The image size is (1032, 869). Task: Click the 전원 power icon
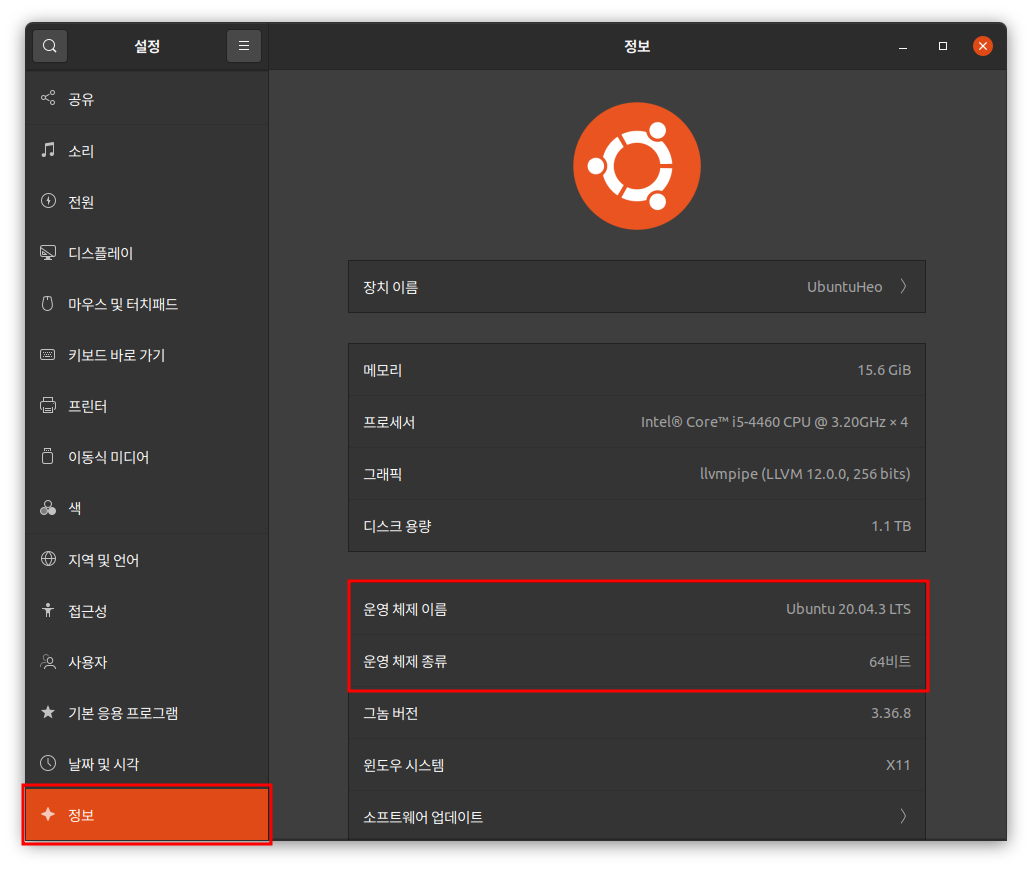point(48,201)
